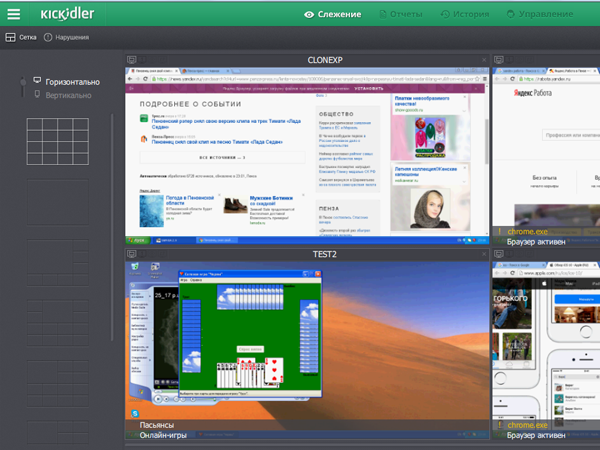Click the portrait monitor icon beside Вертикально
The image size is (600, 450).
click(x=37, y=94)
